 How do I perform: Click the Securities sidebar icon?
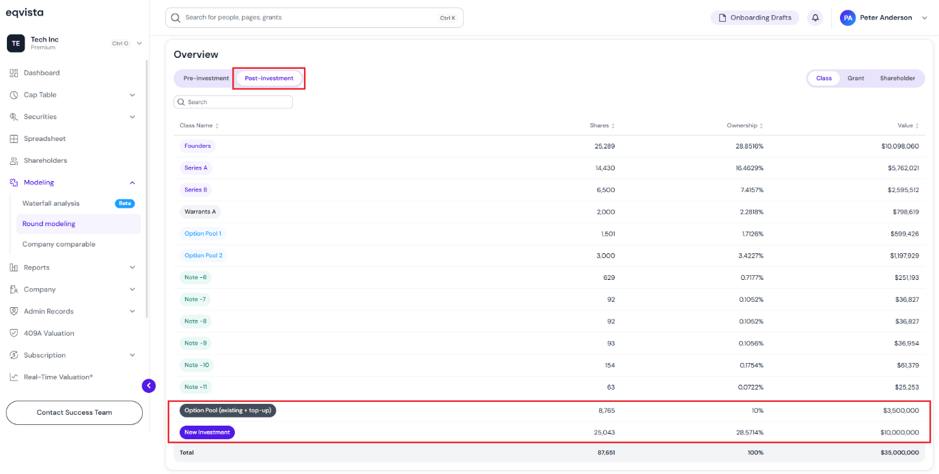coord(14,117)
